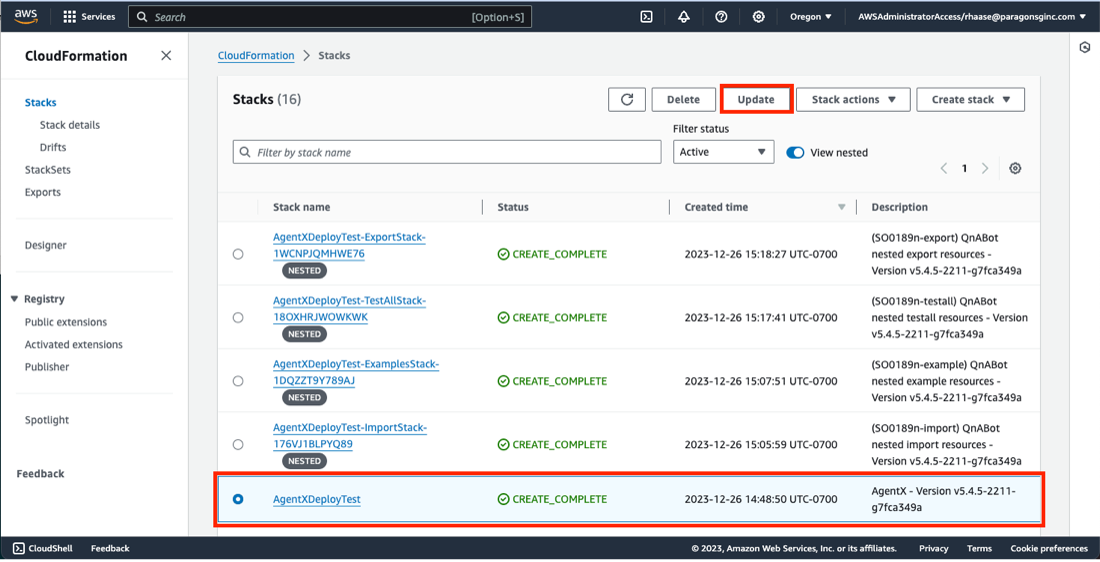Close the CloudFormation side navigation
Viewport: 1100px width, 562px height.
(x=166, y=55)
